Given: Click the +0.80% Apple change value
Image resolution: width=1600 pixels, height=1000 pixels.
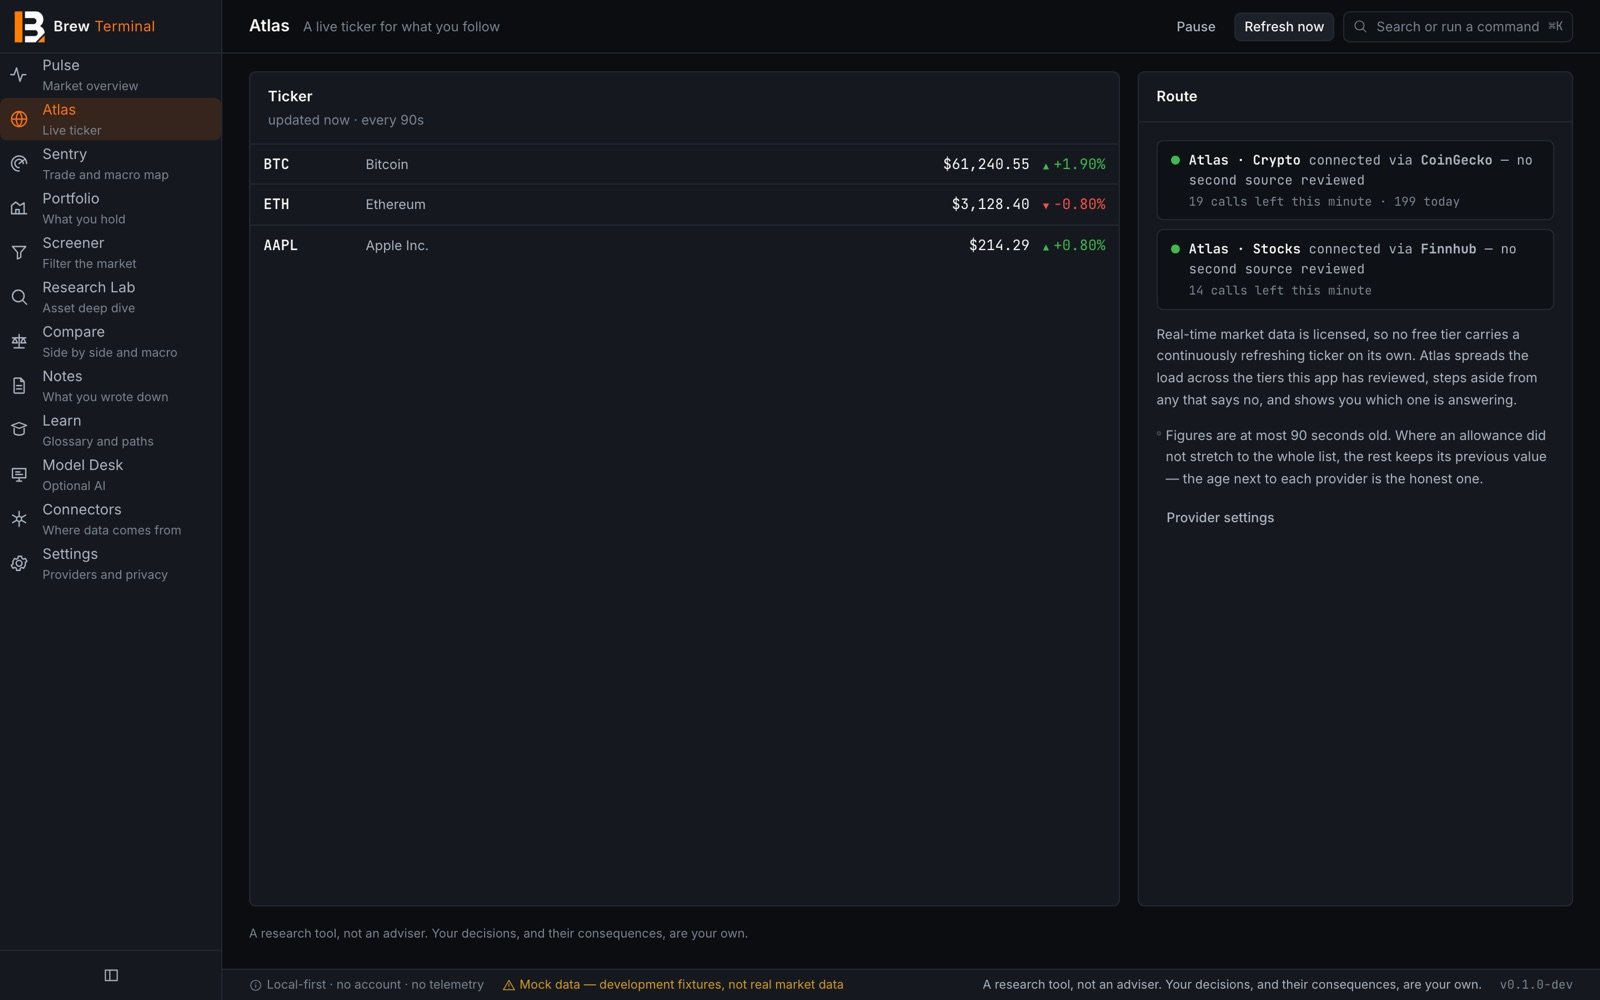Looking at the screenshot, I should click(1079, 245).
